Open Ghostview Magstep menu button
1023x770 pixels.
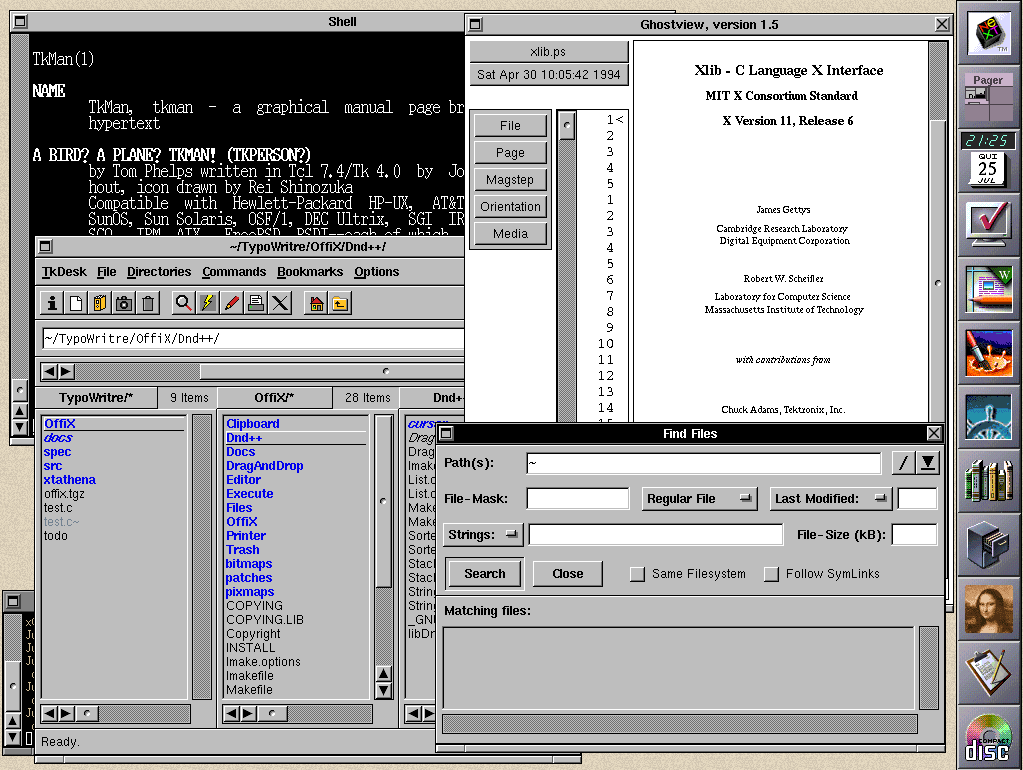510,179
